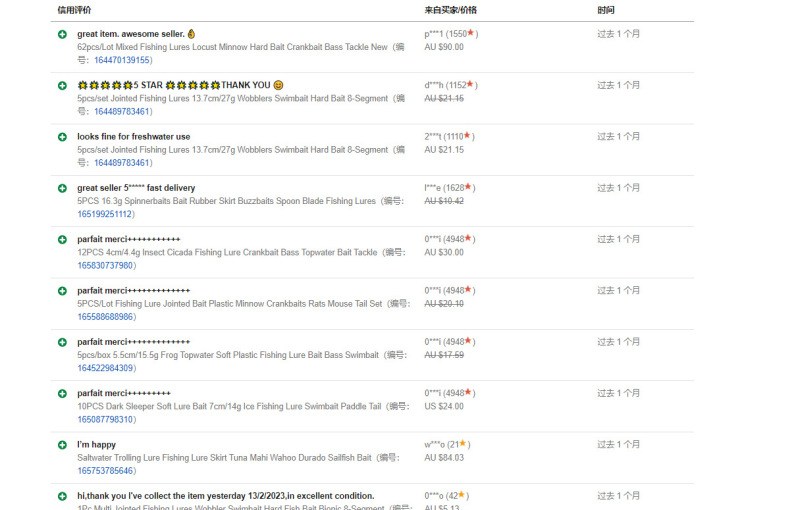
Task: Open item 164489783461 under 'looks fine' review
Action: coord(122,163)
